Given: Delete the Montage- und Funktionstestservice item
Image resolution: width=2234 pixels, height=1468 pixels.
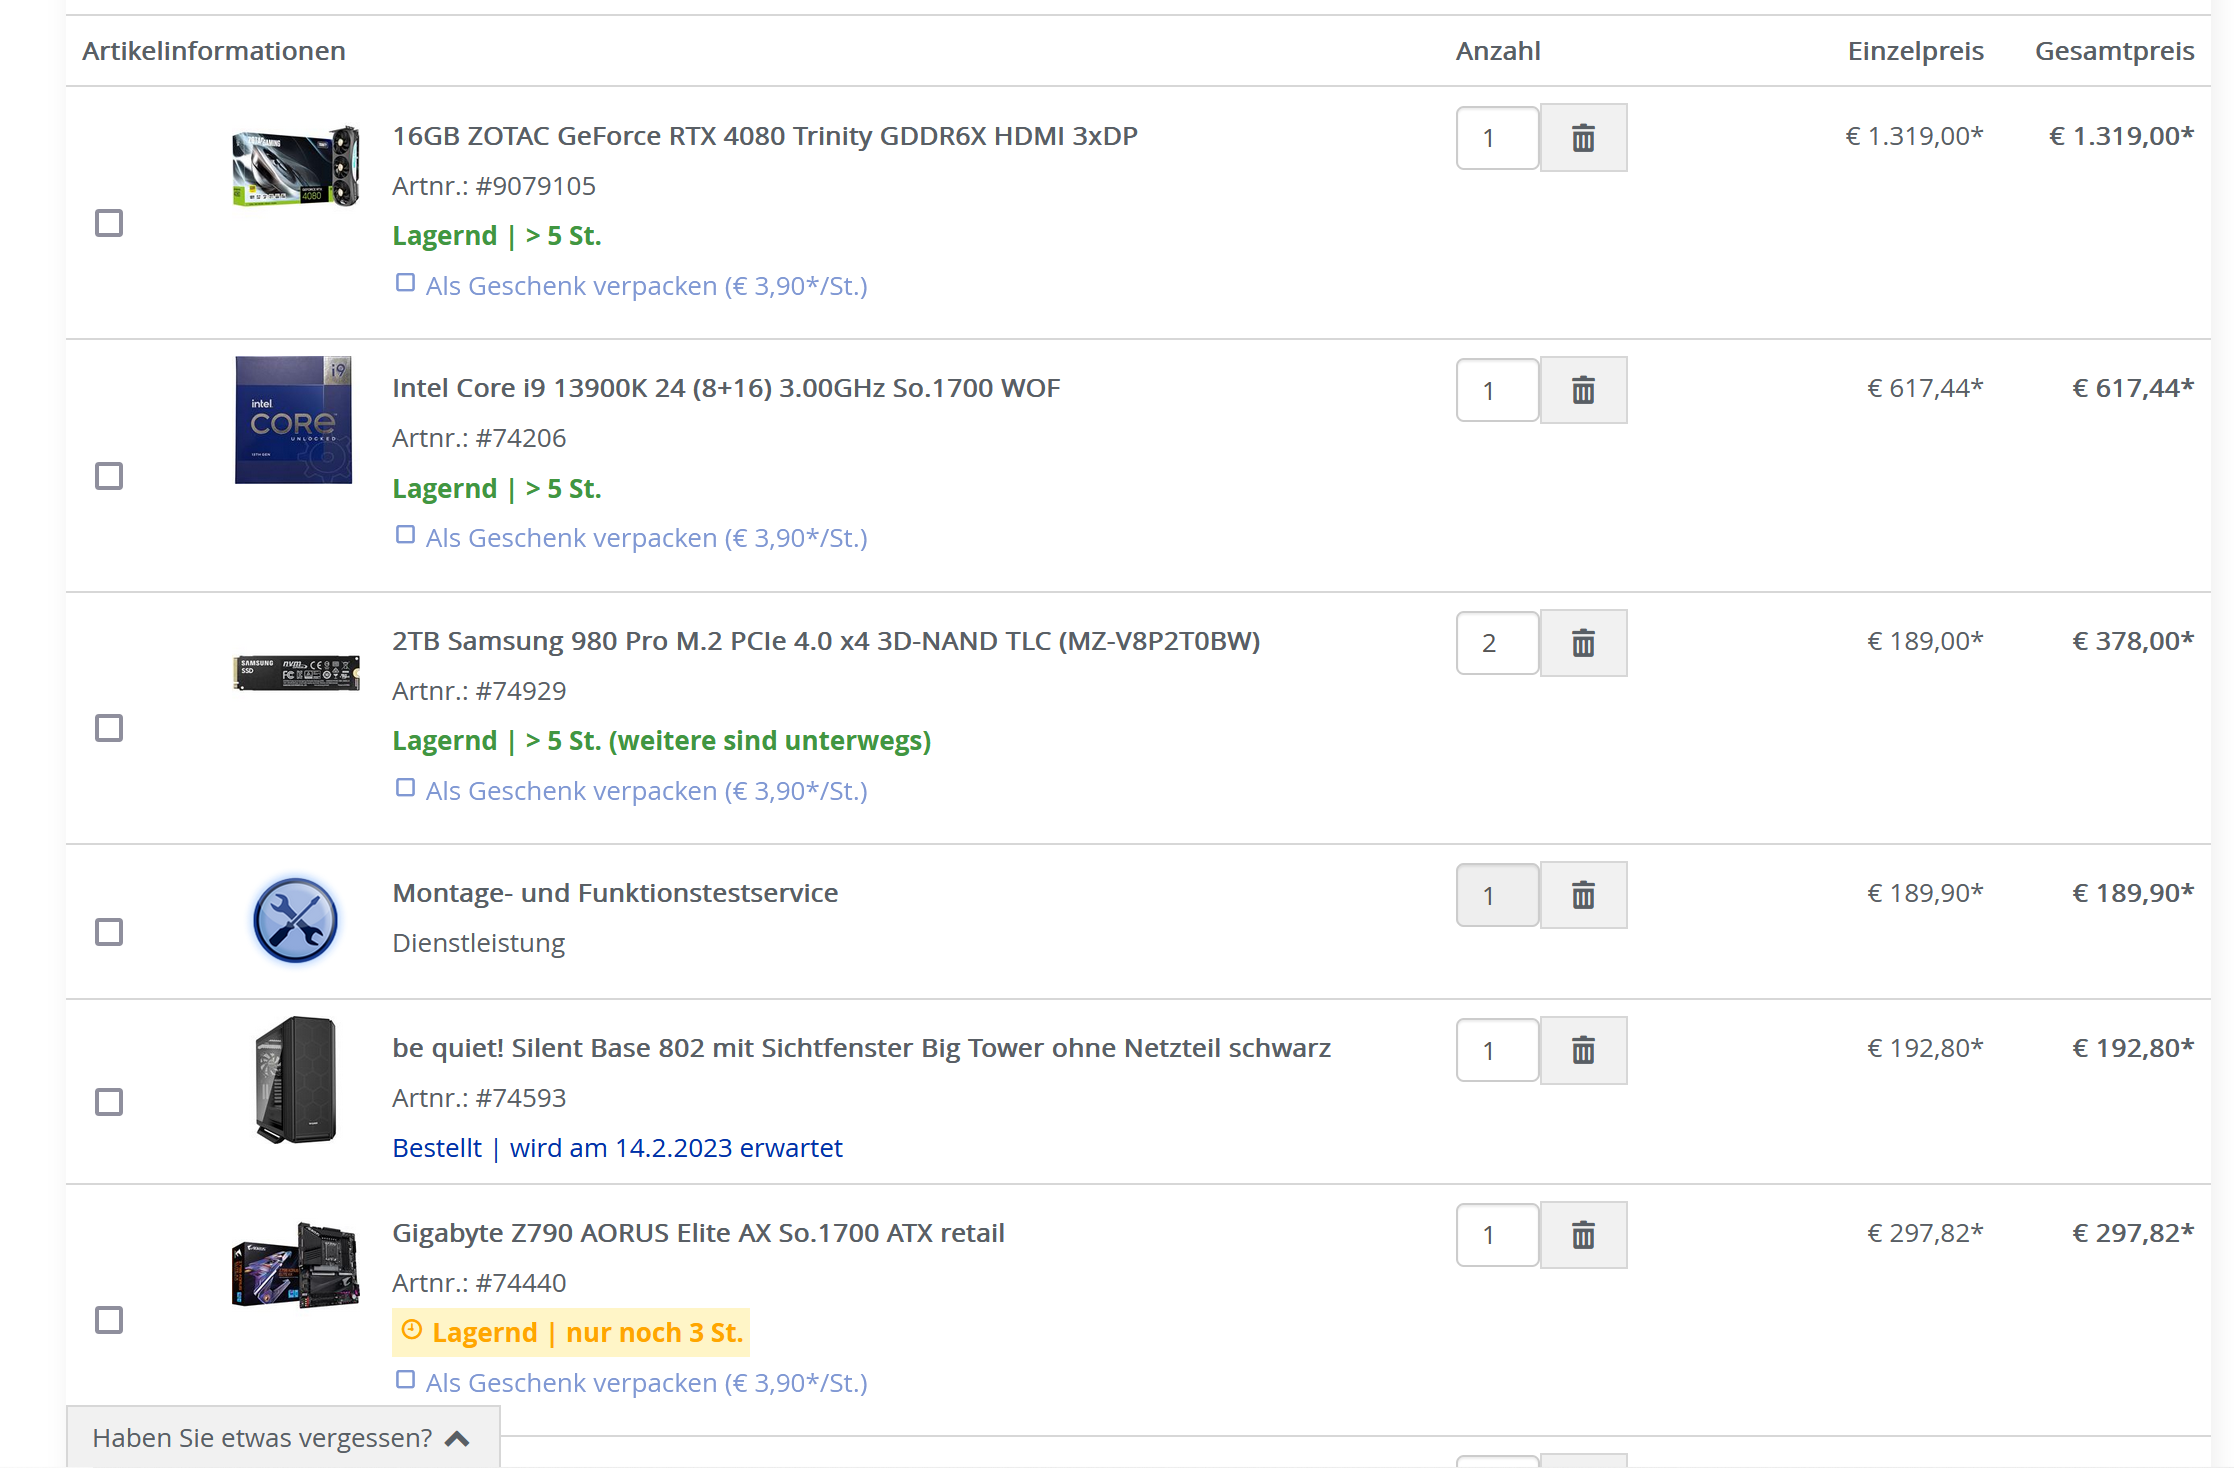Looking at the screenshot, I should [1582, 895].
